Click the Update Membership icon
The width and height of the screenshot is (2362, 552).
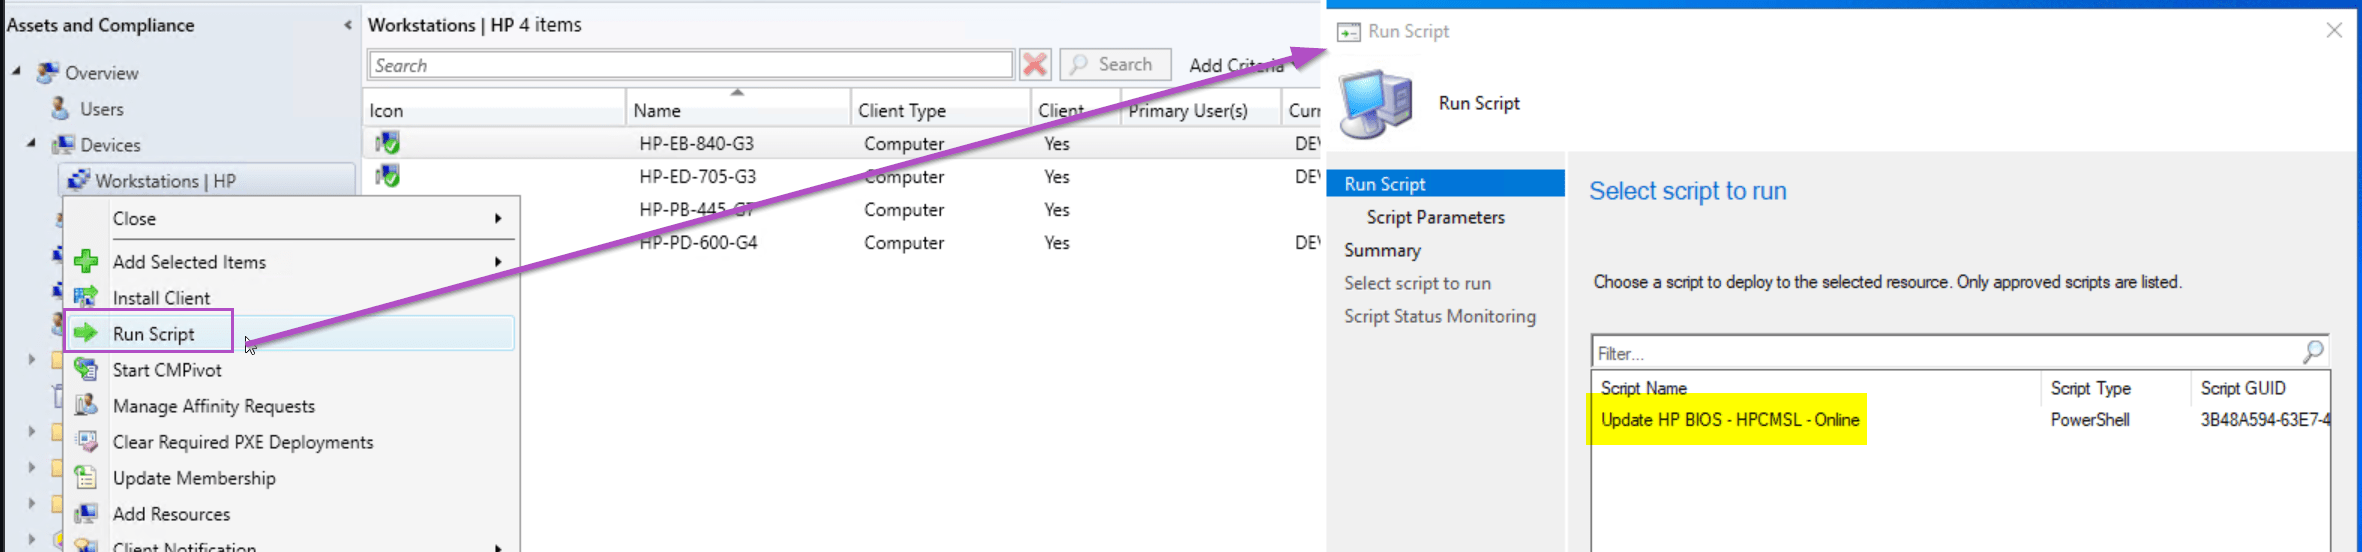pyautogui.click(x=86, y=478)
